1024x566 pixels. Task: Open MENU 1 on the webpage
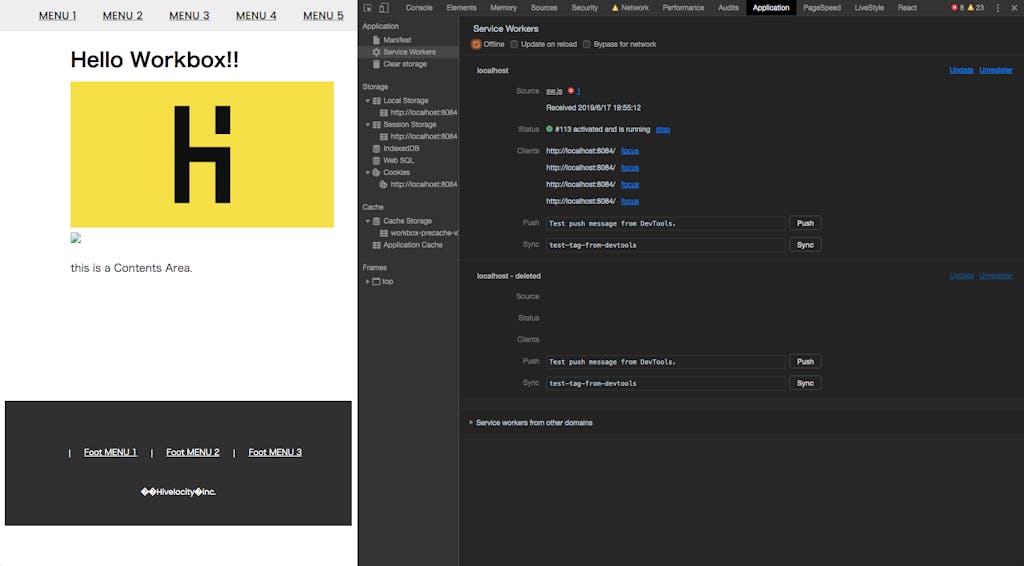point(57,16)
